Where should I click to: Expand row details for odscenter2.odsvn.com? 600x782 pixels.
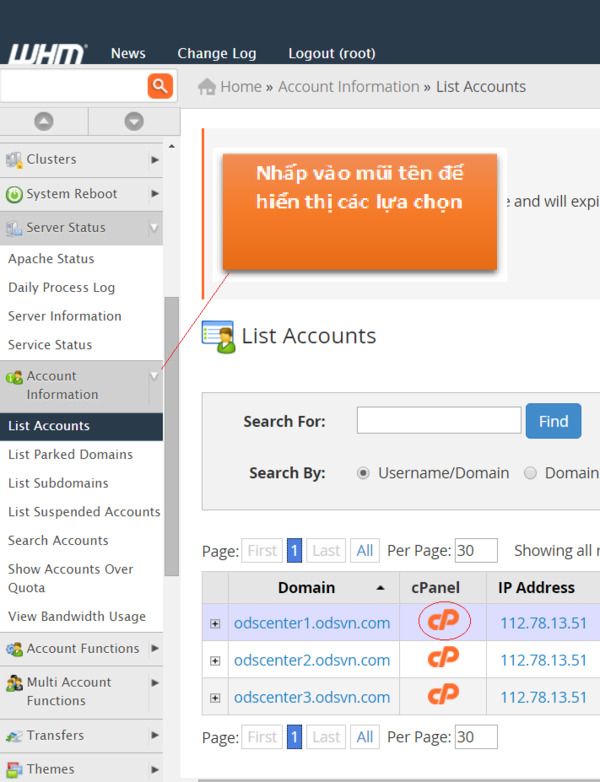[215, 661]
